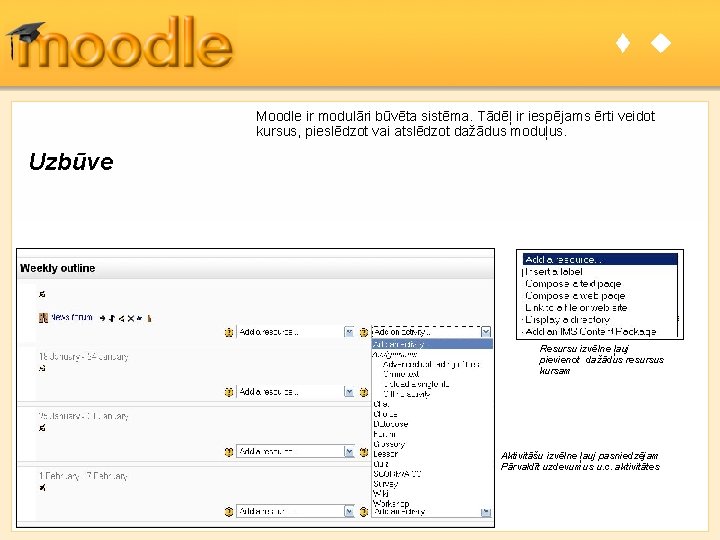Viewport: 720px width, 540px height.
Task: Choose Quiz from the activity list
Action: tap(381, 464)
